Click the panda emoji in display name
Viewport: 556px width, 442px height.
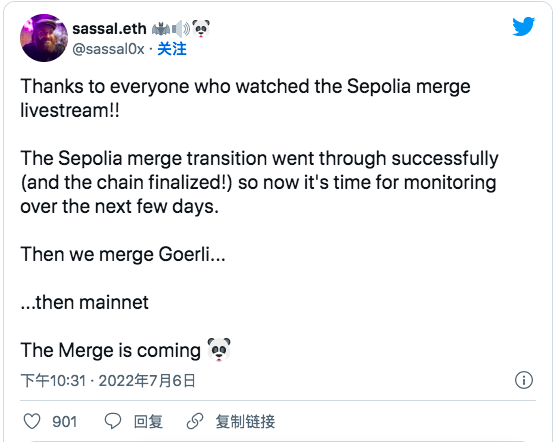201,28
